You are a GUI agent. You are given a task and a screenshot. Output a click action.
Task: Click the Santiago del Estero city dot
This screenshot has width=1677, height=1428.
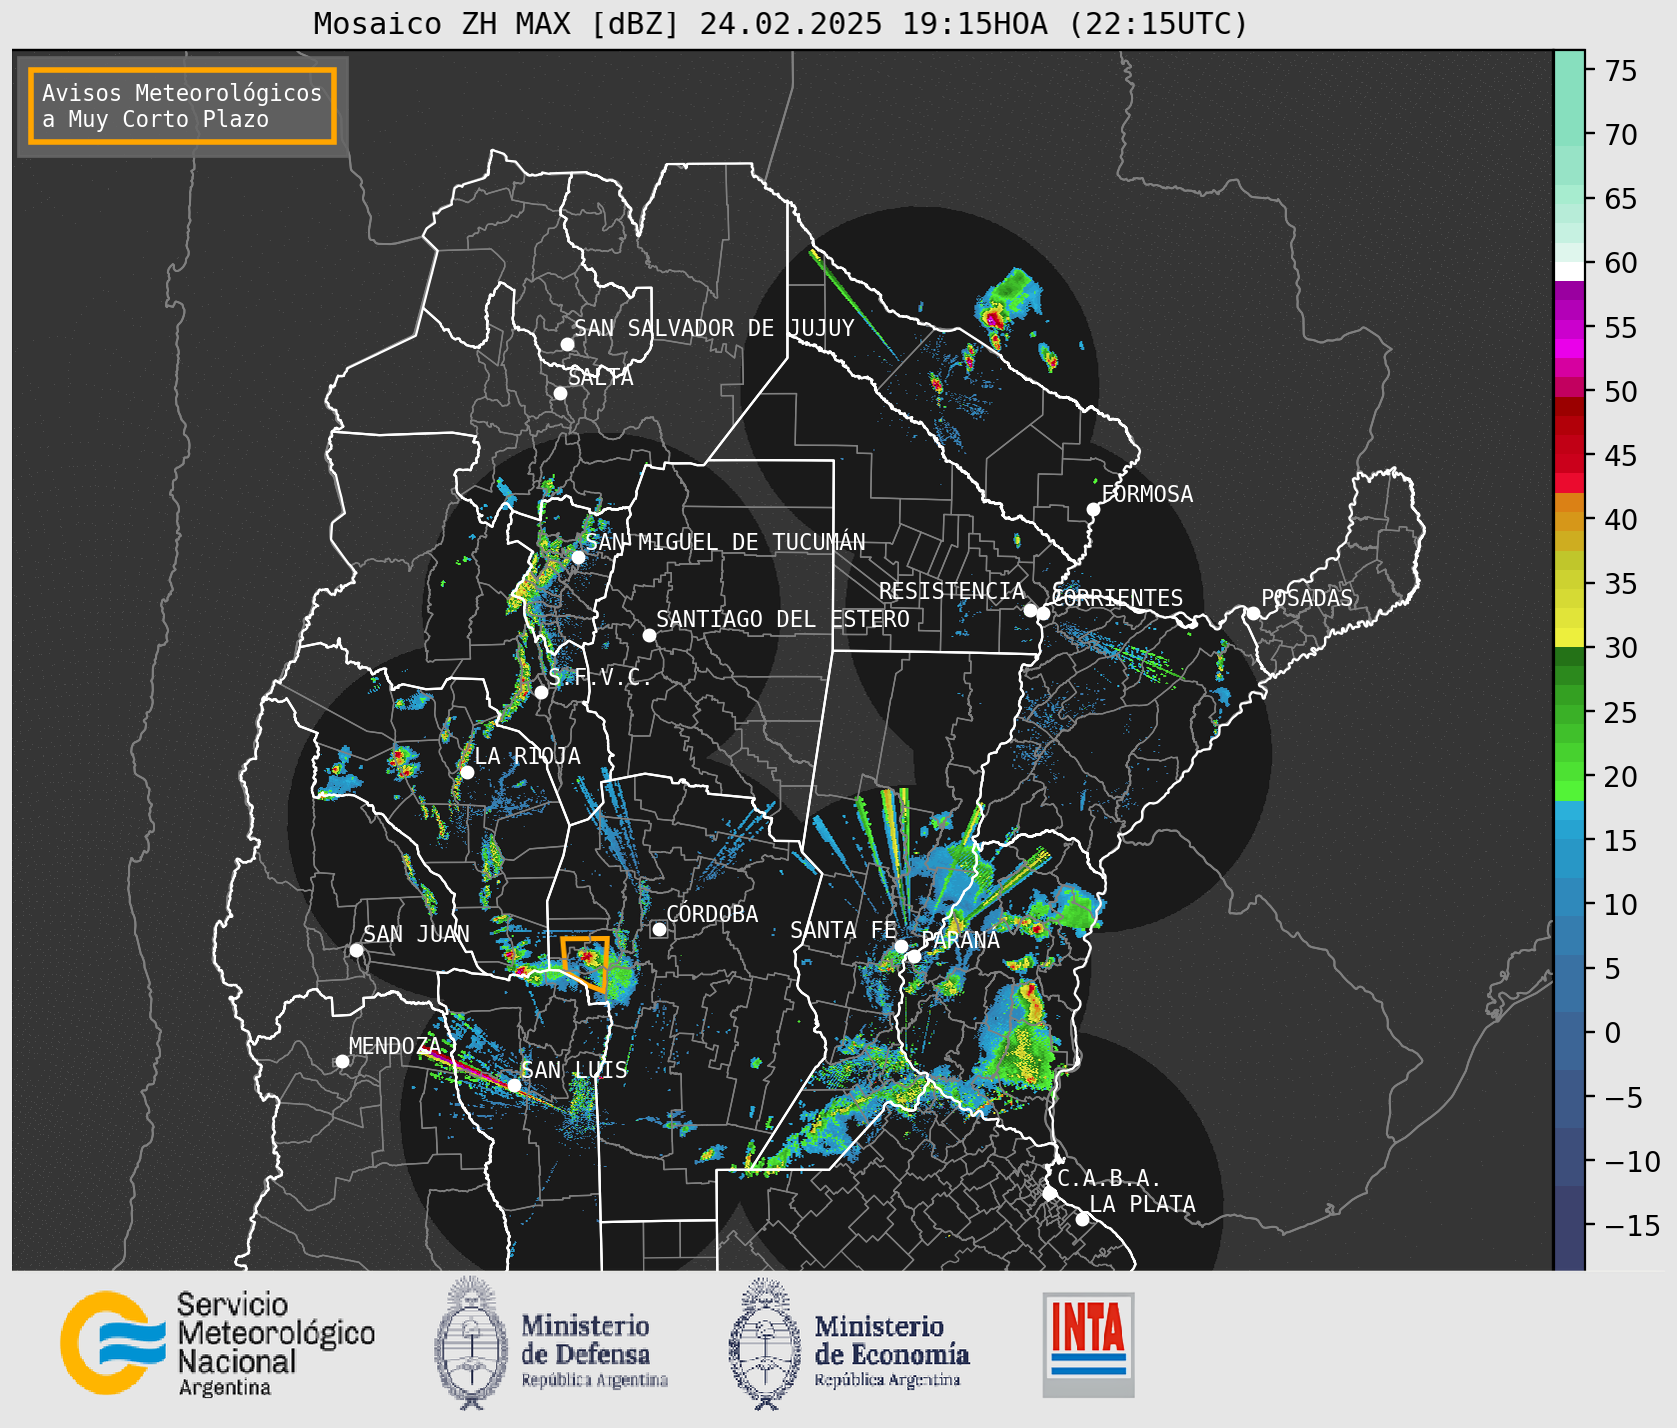point(649,635)
